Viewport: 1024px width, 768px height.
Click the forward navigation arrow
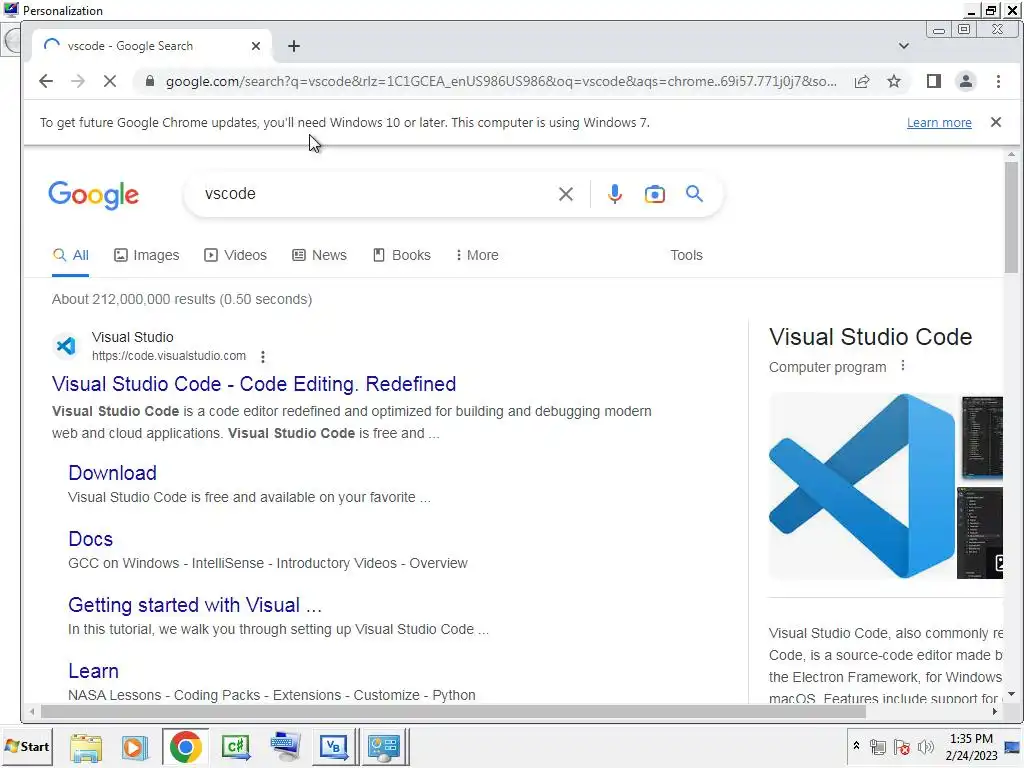(x=78, y=81)
